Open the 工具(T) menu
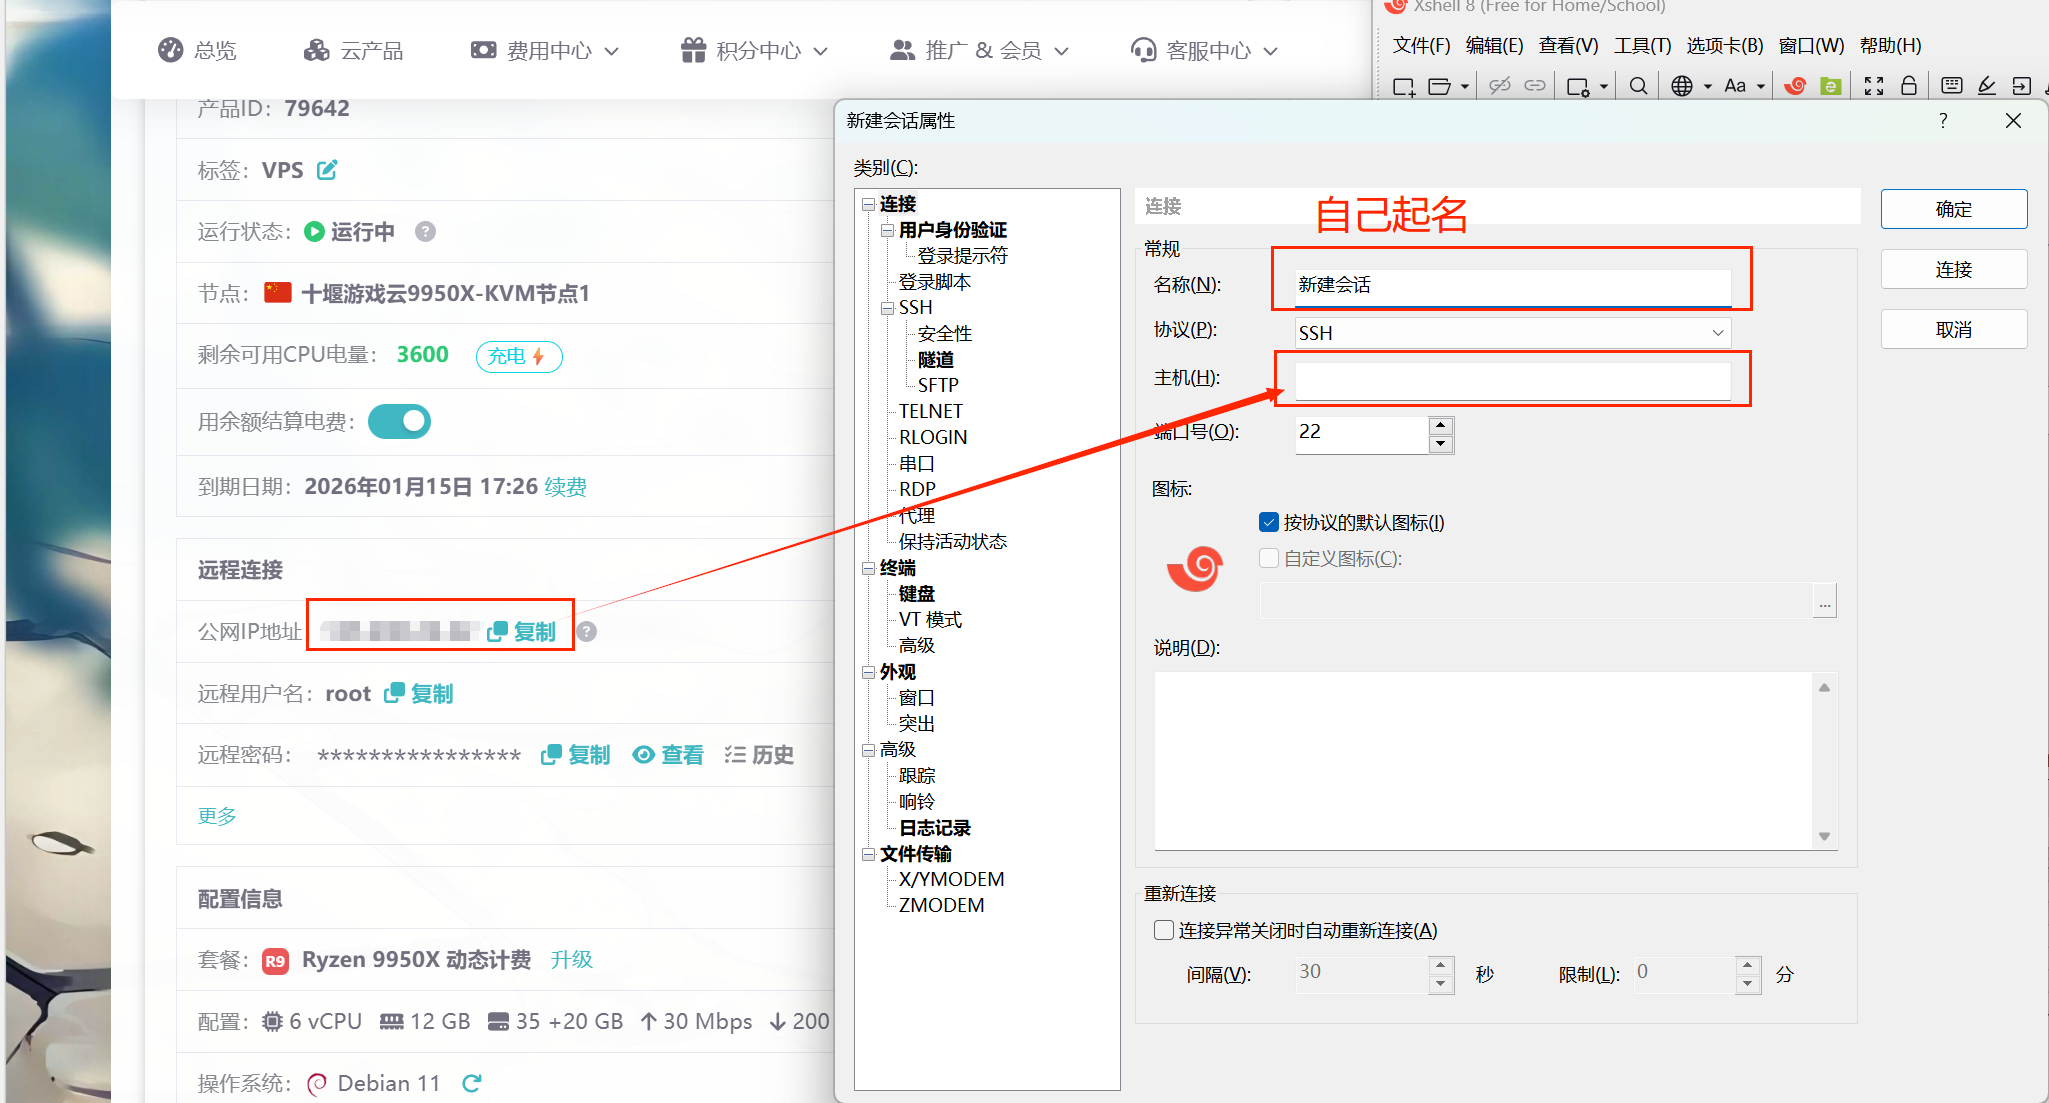 [x=1642, y=46]
